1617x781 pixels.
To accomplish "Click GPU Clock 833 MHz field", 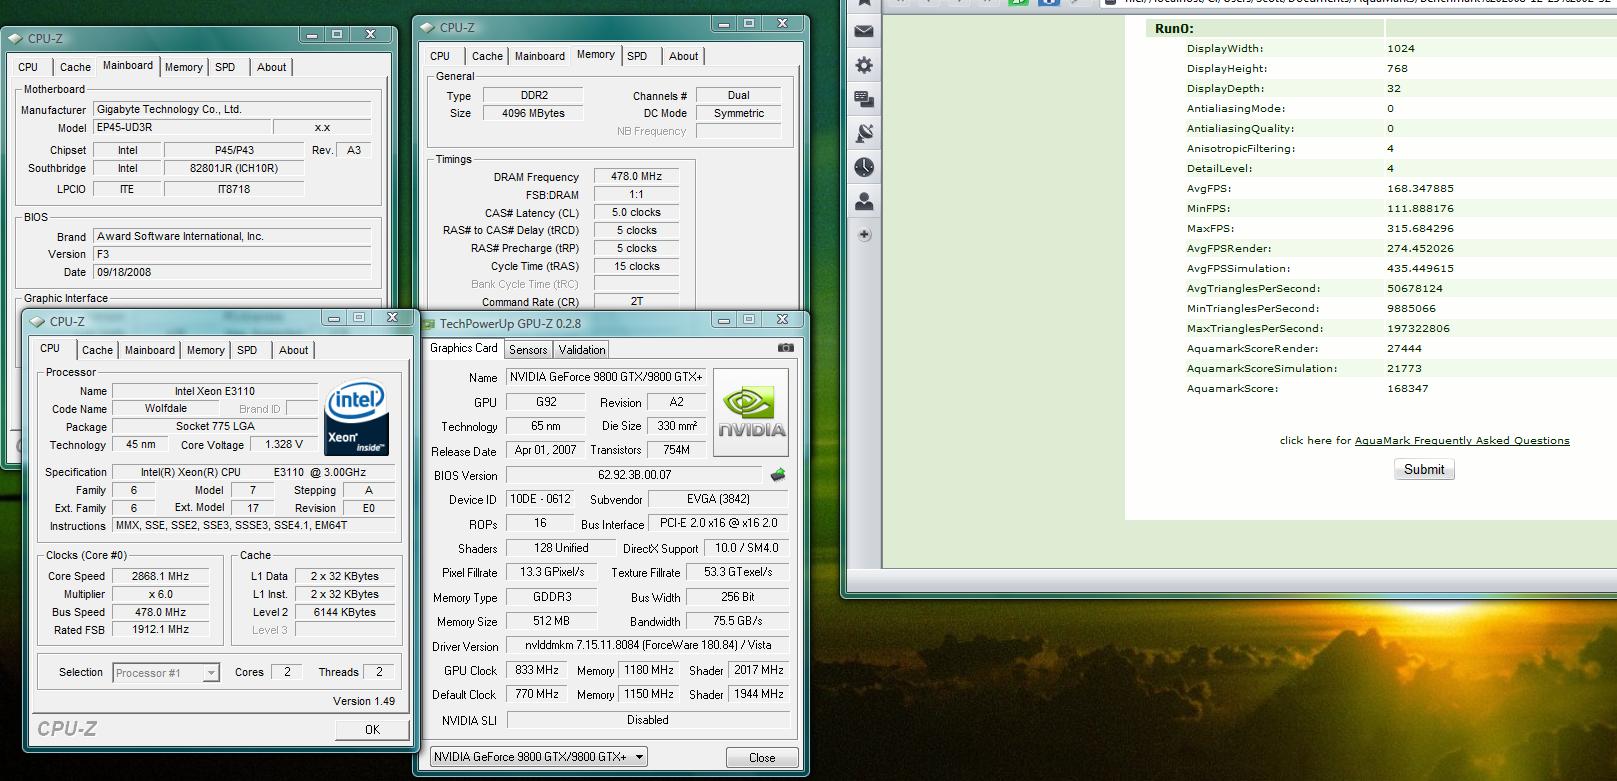I will (537, 670).
